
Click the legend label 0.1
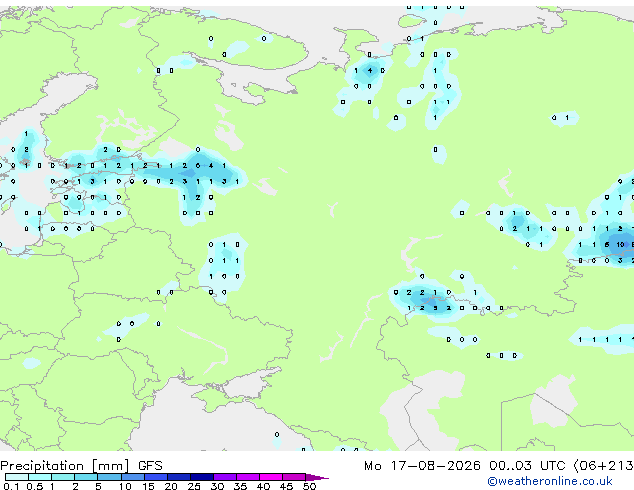tap(11, 486)
